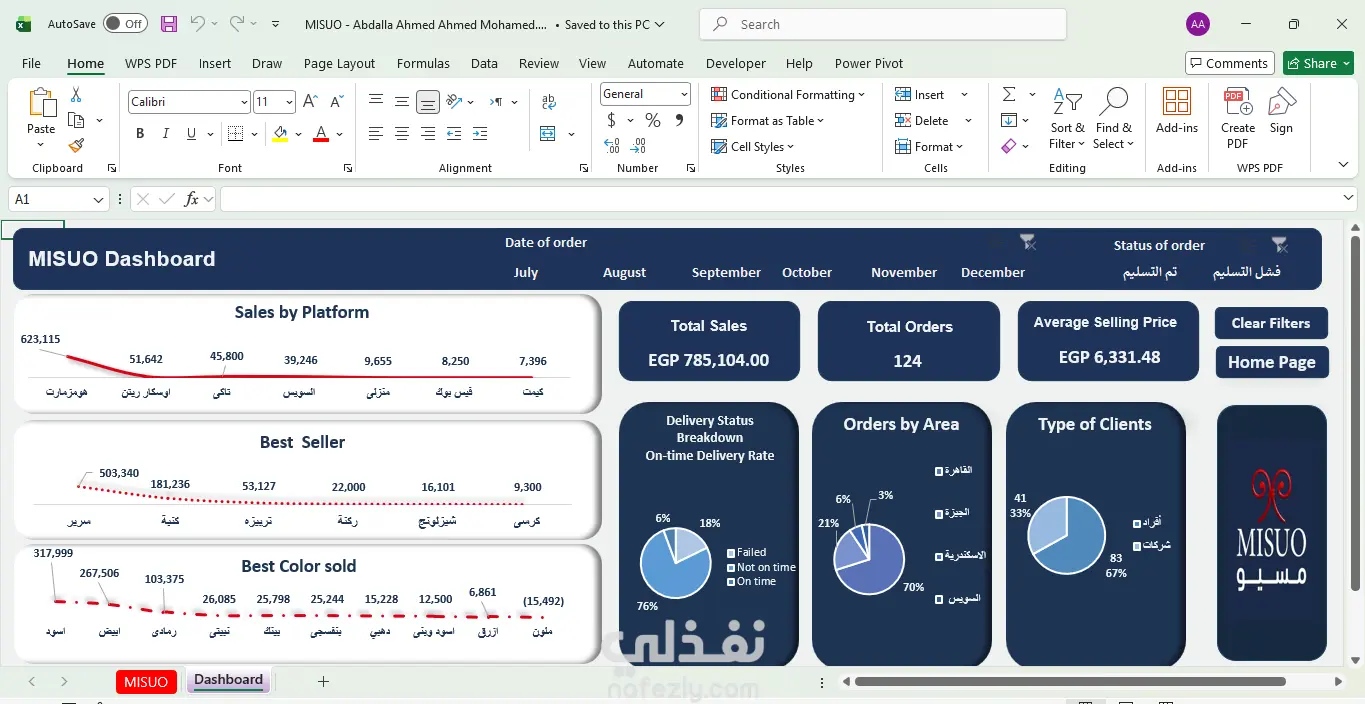The width and height of the screenshot is (1365, 704).
Task: Click the Clear Filters button
Action: click(1271, 323)
